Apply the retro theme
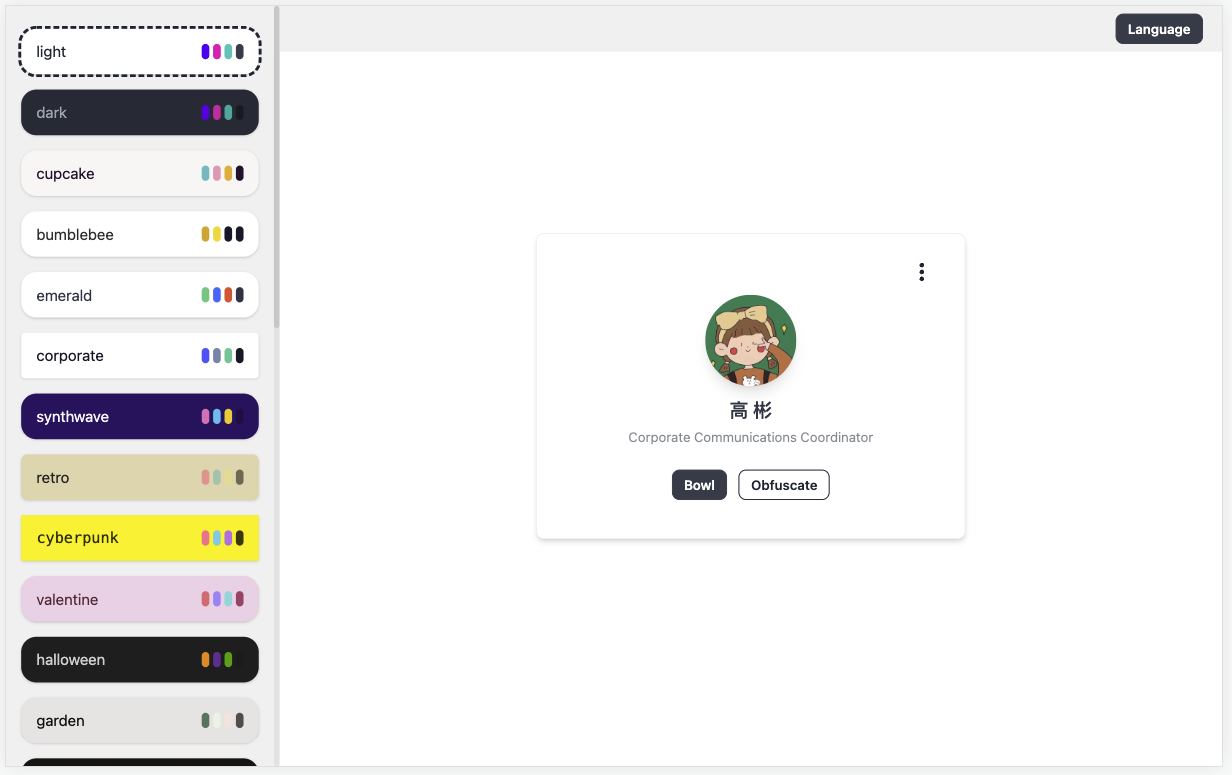Image resolution: width=1232 pixels, height=775 pixels. tap(140, 478)
